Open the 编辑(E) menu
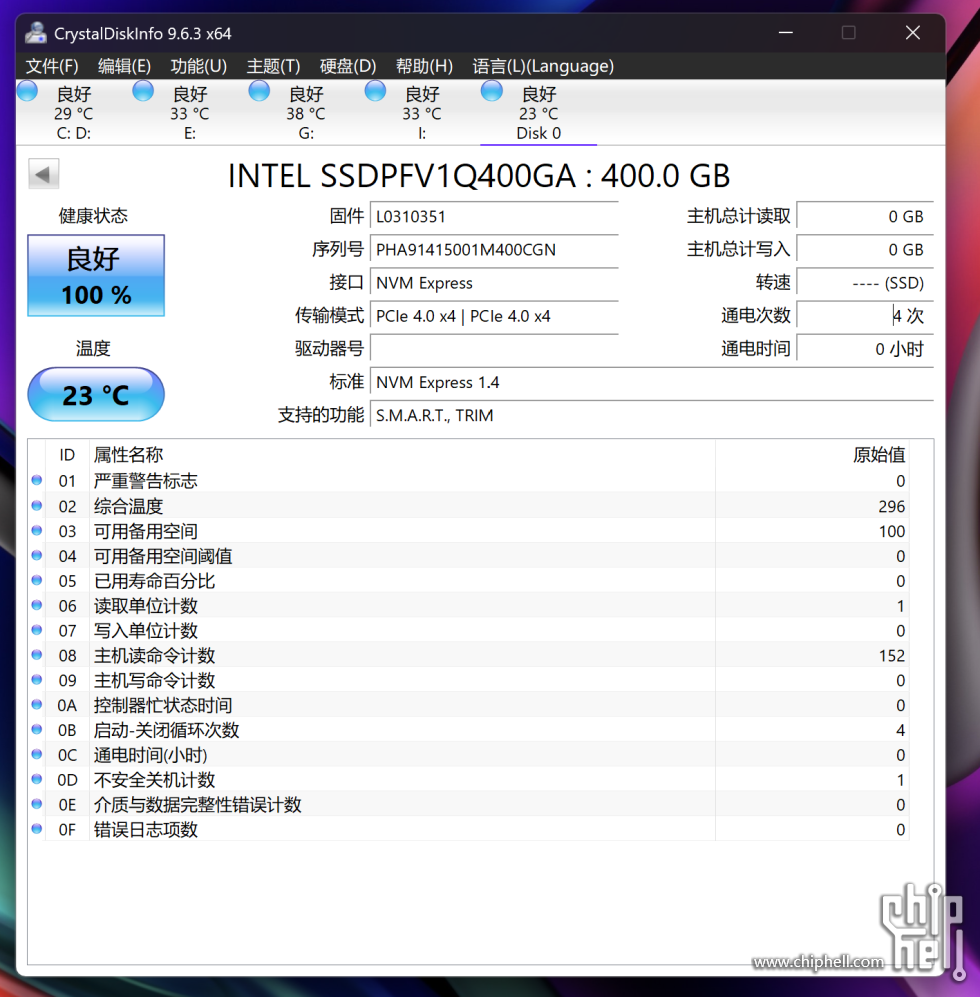The height and width of the screenshot is (997, 980). coord(125,66)
